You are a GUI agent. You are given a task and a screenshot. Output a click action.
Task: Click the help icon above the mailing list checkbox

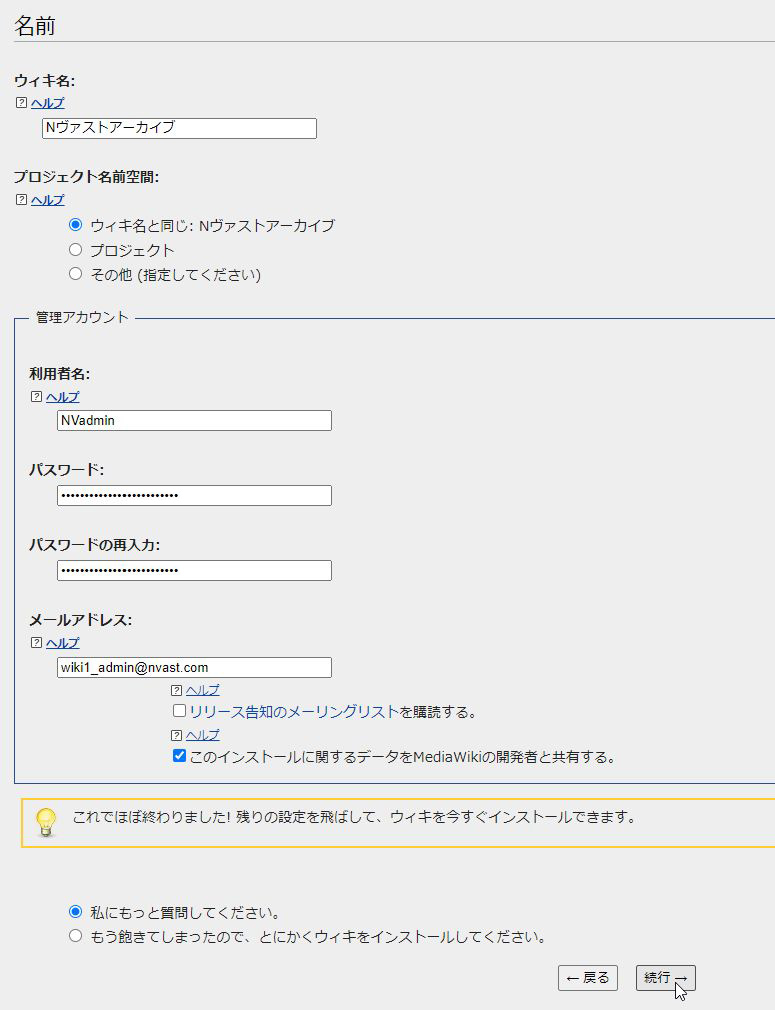coord(177,690)
